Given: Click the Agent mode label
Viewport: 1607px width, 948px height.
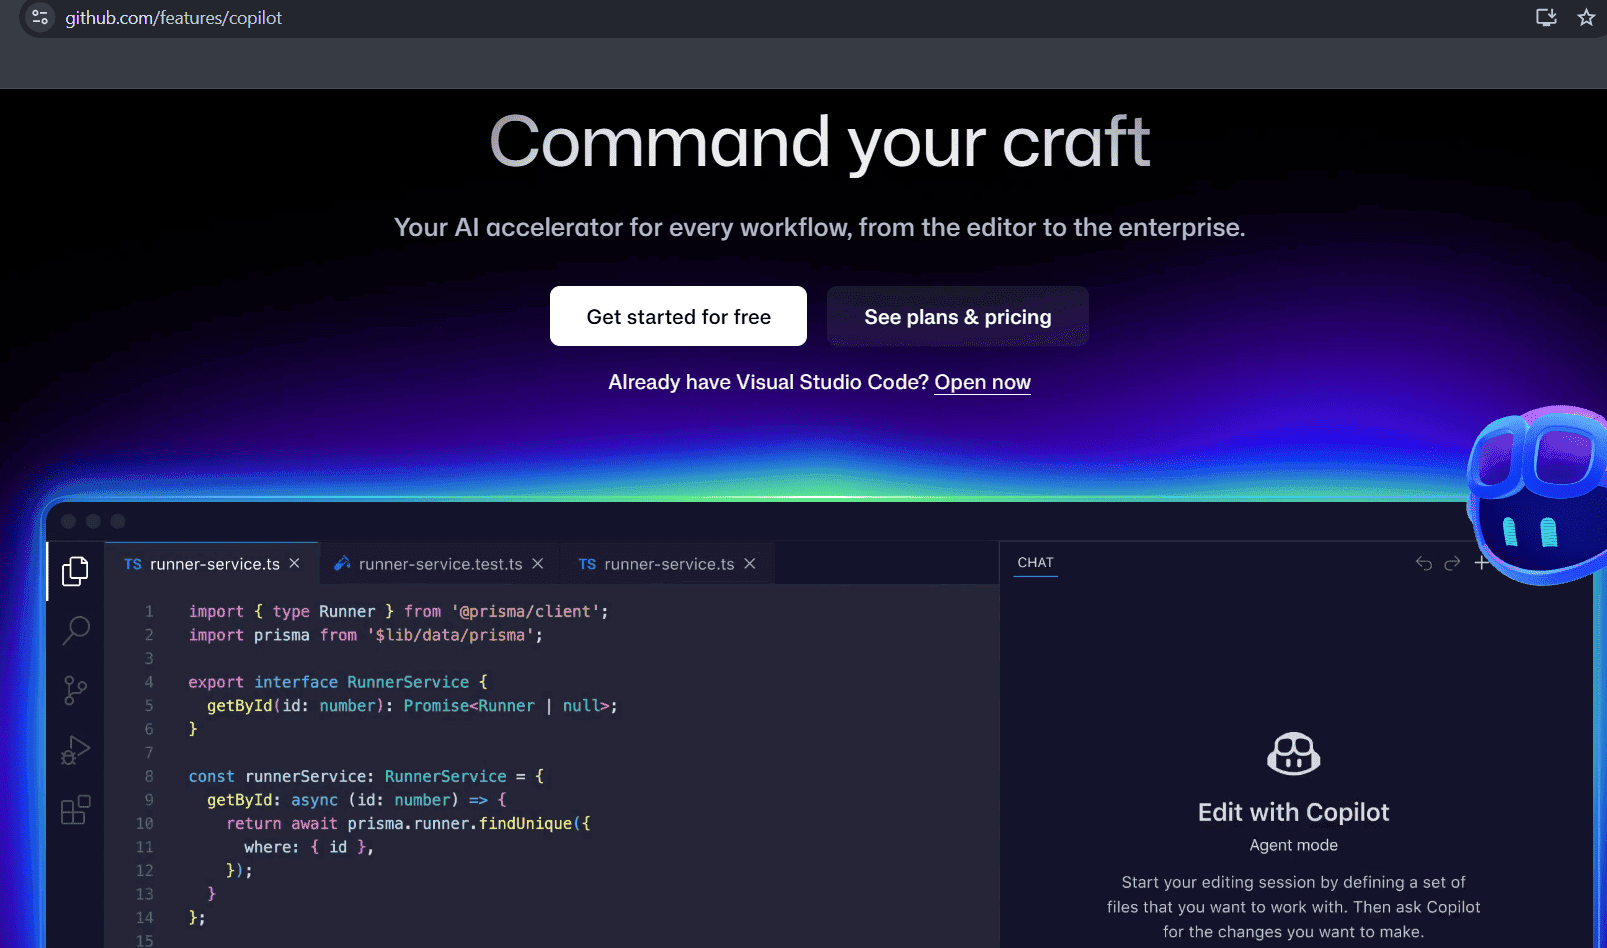Looking at the screenshot, I should coord(1293,845).
